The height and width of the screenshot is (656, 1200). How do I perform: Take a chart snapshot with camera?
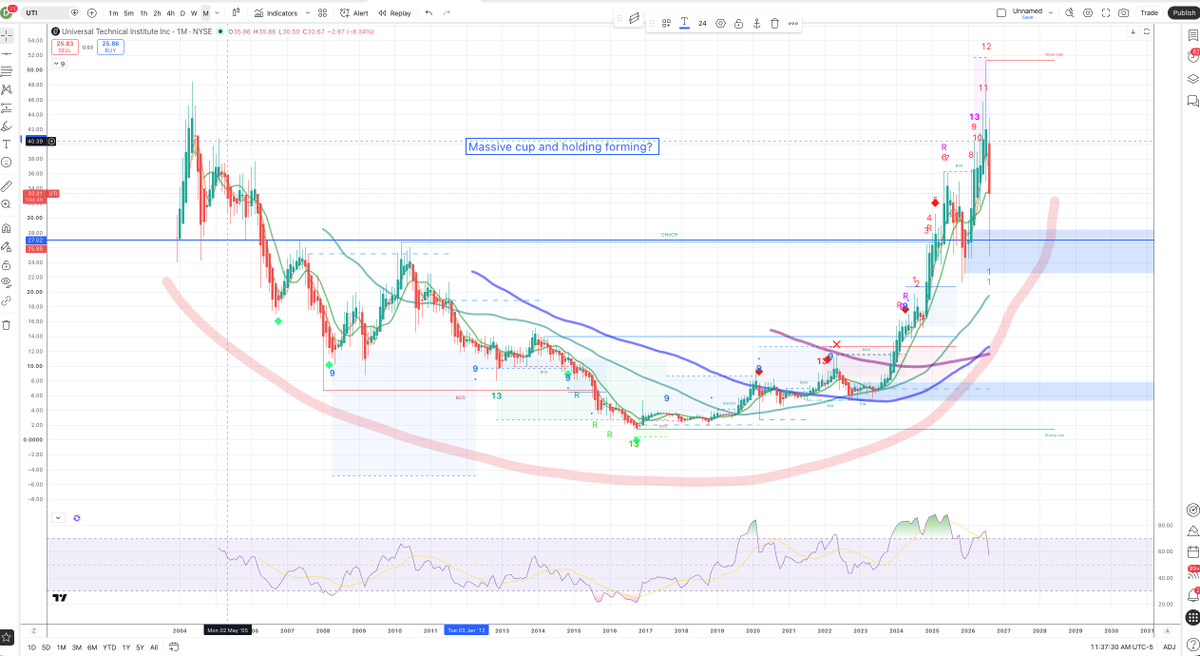(x=1124, y=13)
